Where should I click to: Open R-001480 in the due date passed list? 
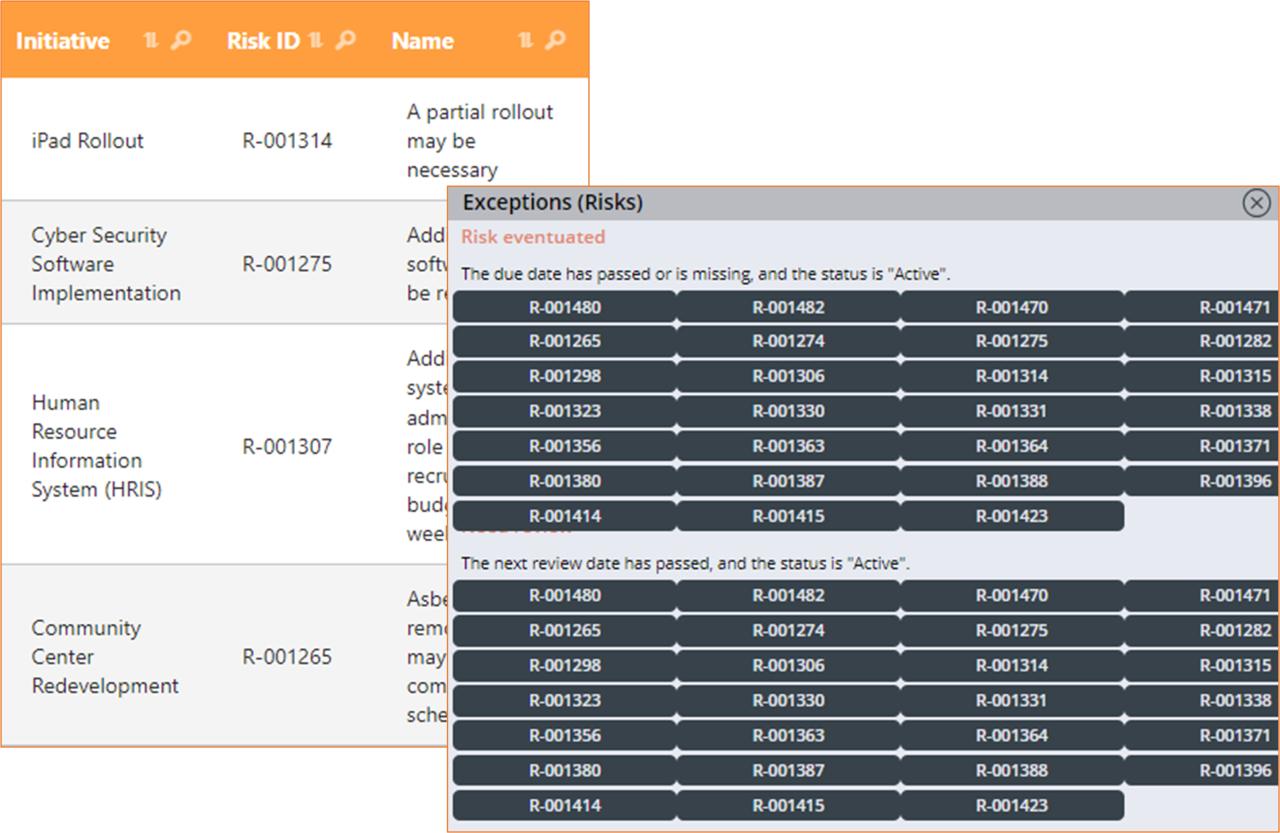(565, 307)
